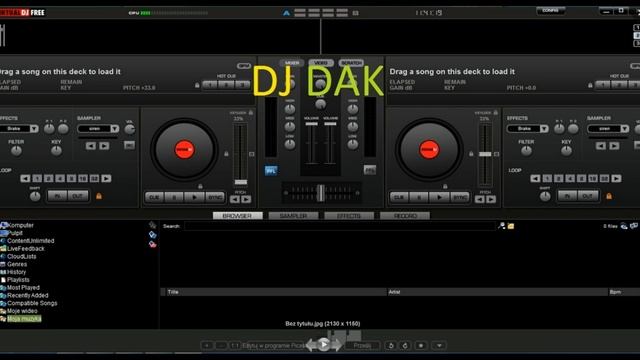Click the yellow folder icon beside search
640x360 pixels.
point(511,226)
